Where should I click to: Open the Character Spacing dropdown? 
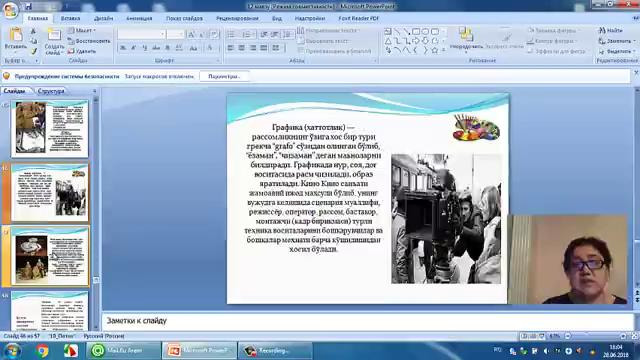coord(180,48)
